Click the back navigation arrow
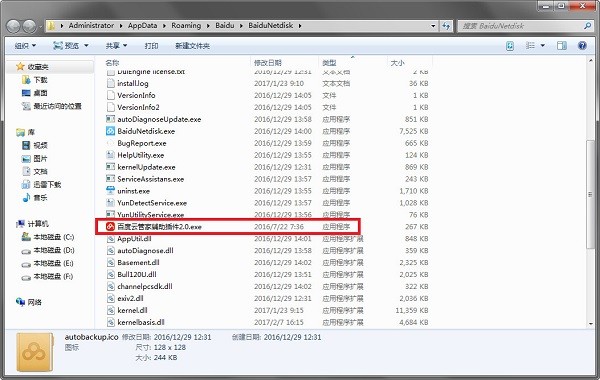 (13, 26)
